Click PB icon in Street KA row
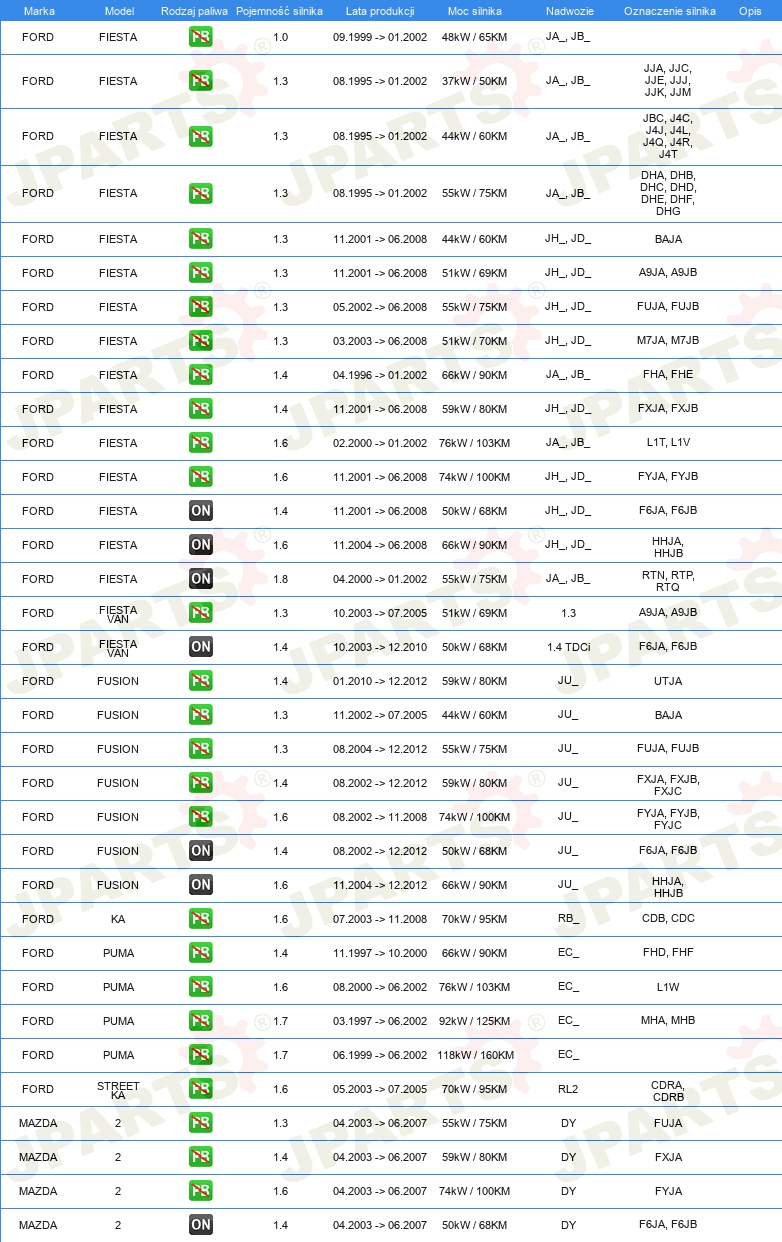 (x=201, y=1089)
